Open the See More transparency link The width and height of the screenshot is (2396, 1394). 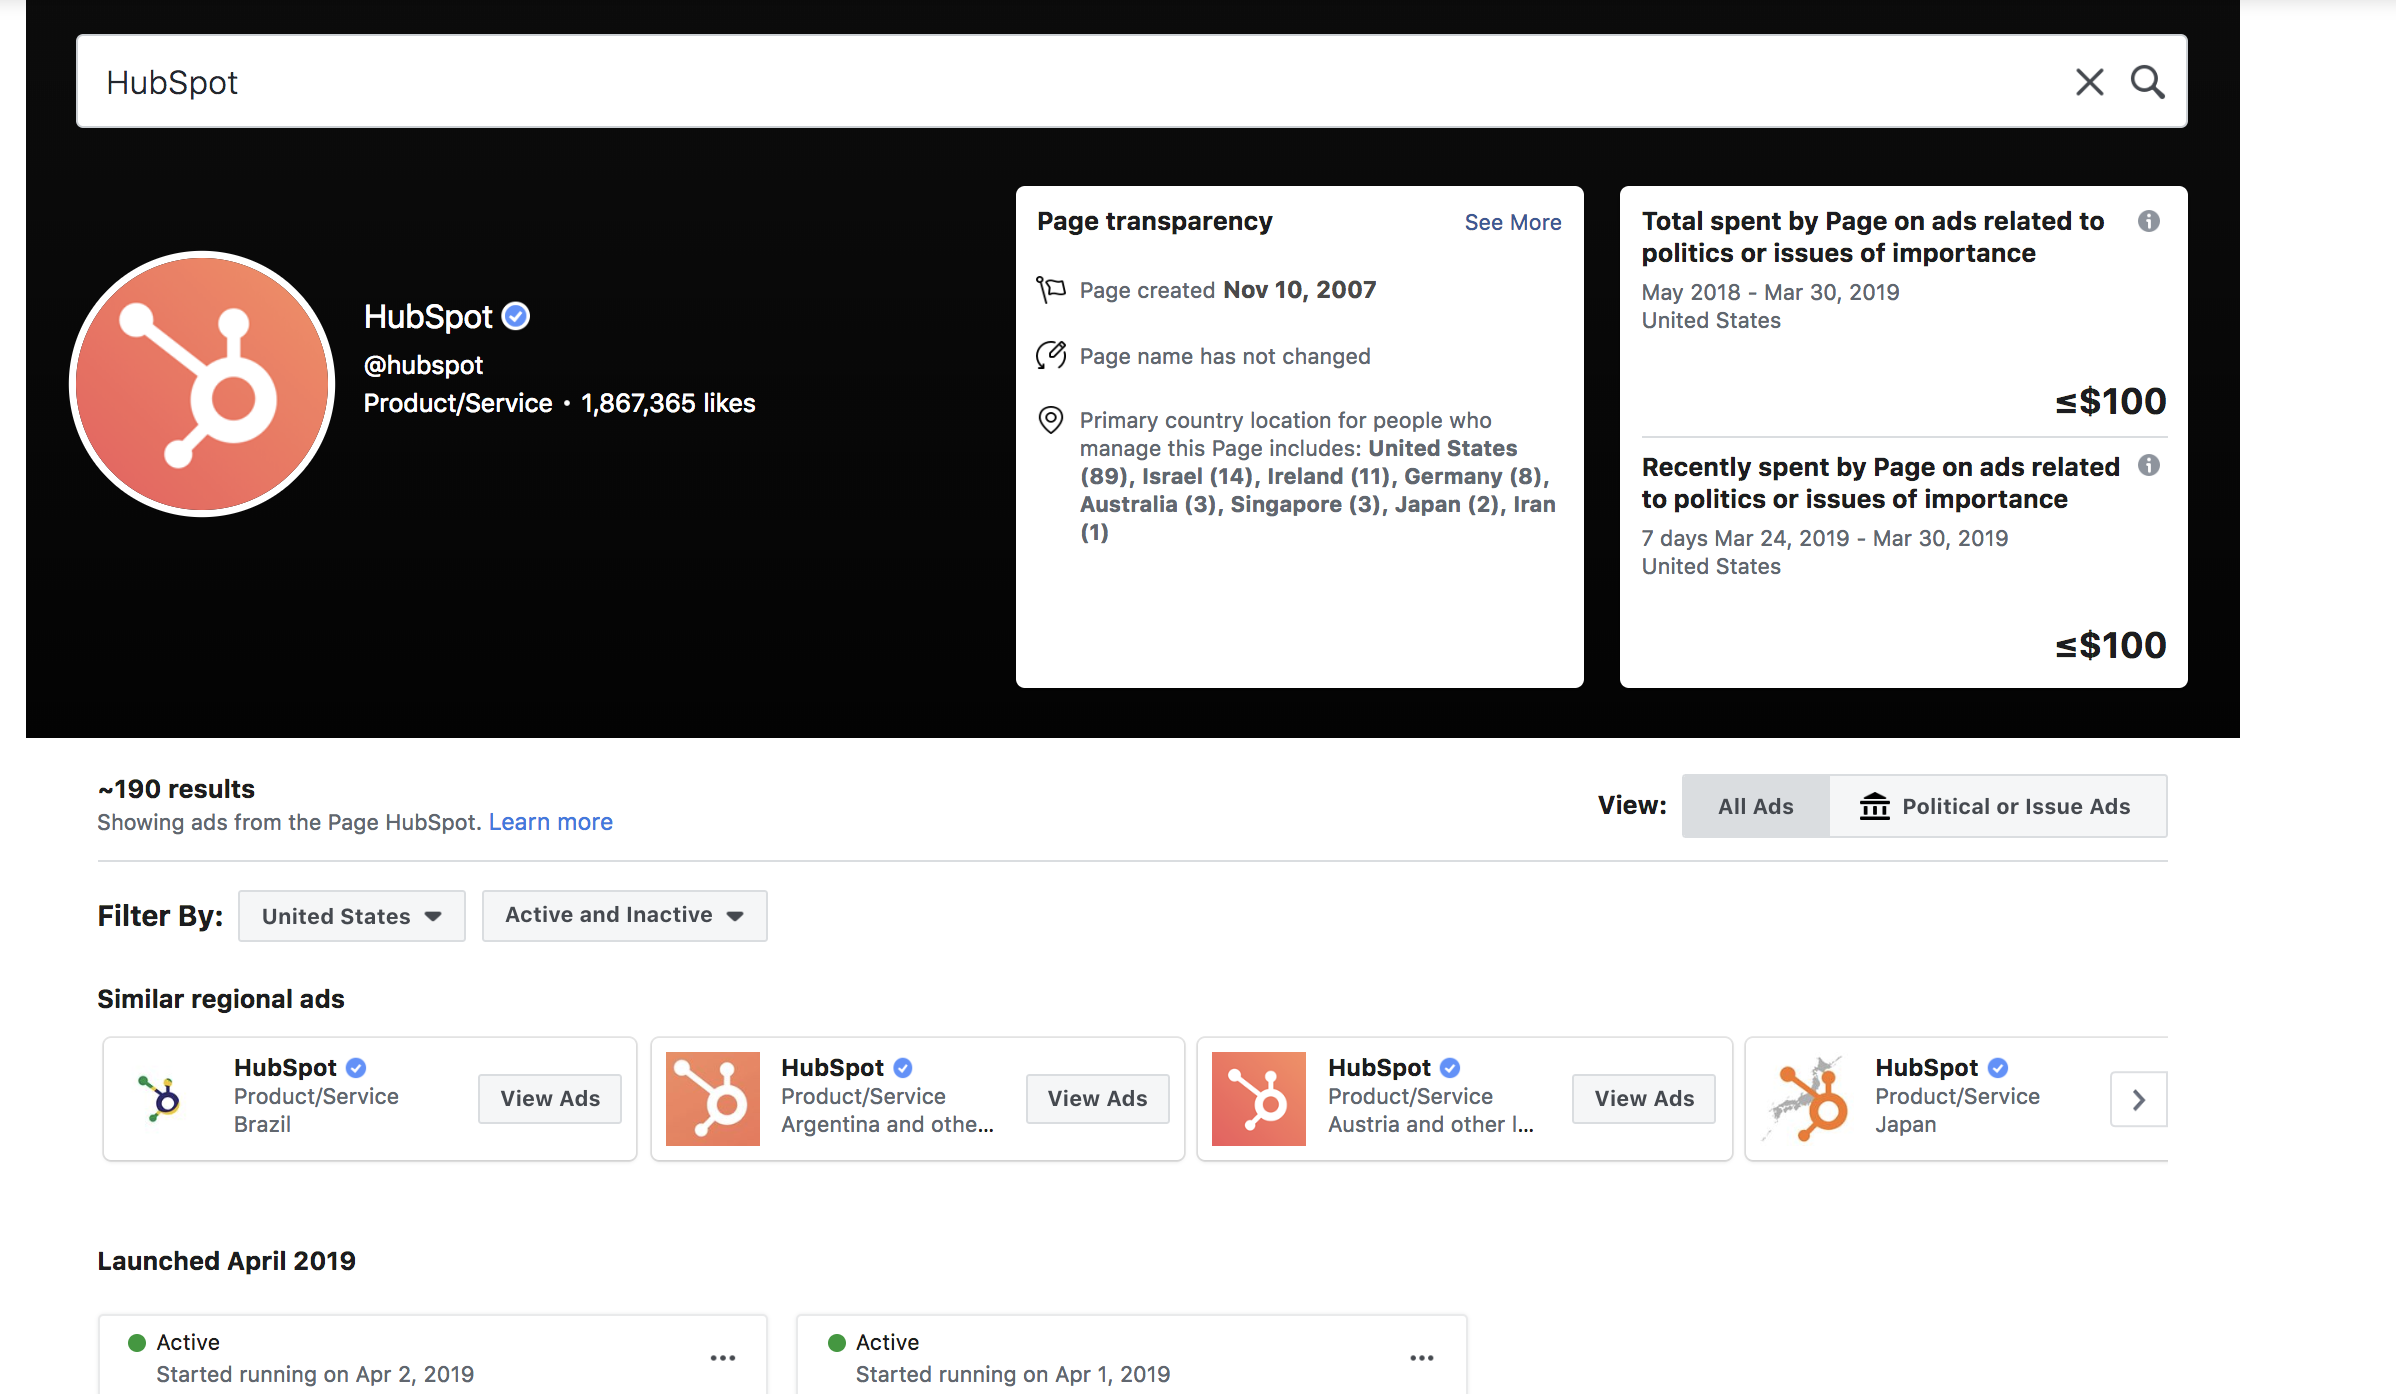pos(1512,222)
